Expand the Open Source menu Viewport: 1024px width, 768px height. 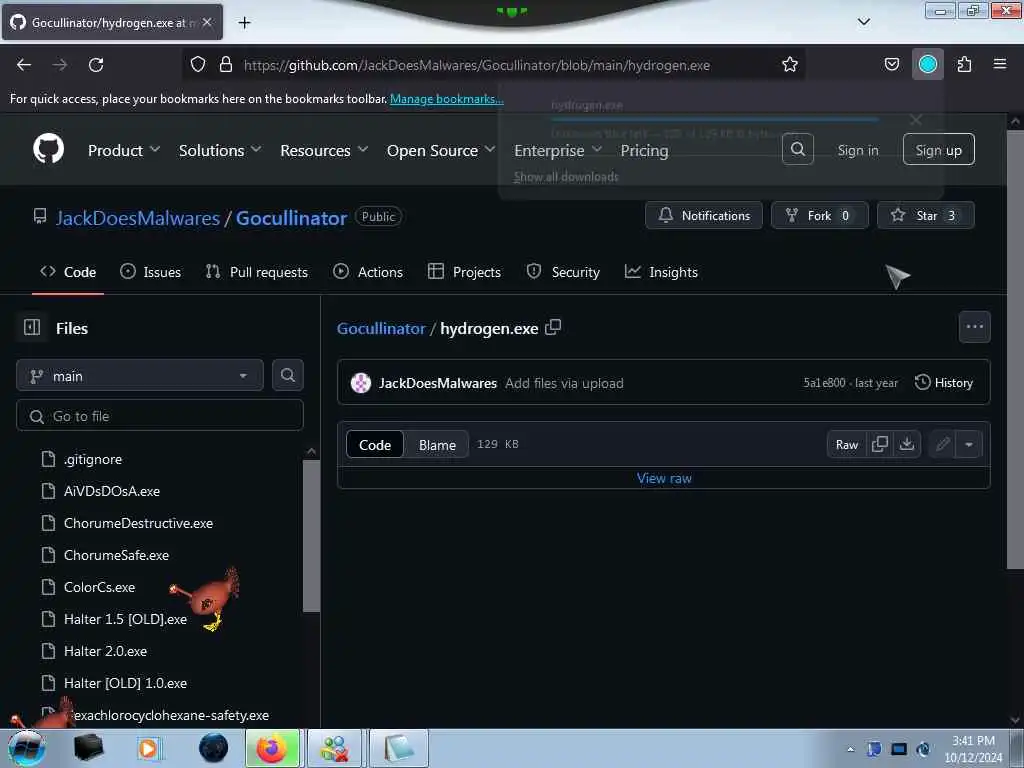pyautogui.click(x=441, y=151)
